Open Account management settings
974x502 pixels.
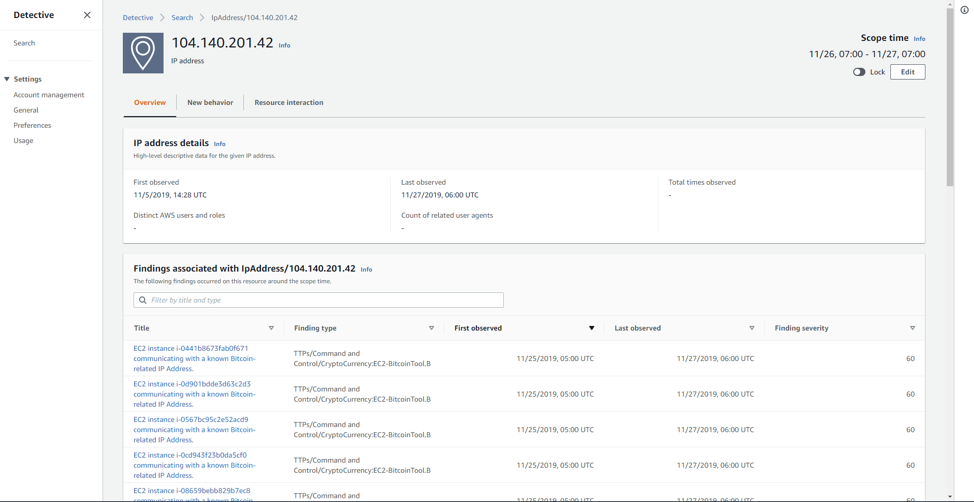pyautogui.click(x=49, y=95)
